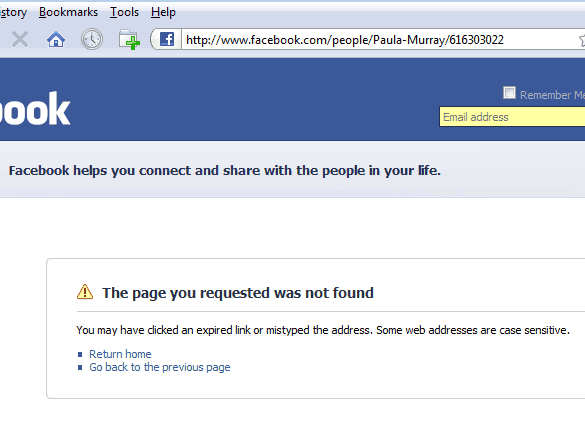The width and height of the screenshot is (585, 427).
Task: Click the Email address input field
Action: pos(512,117)
